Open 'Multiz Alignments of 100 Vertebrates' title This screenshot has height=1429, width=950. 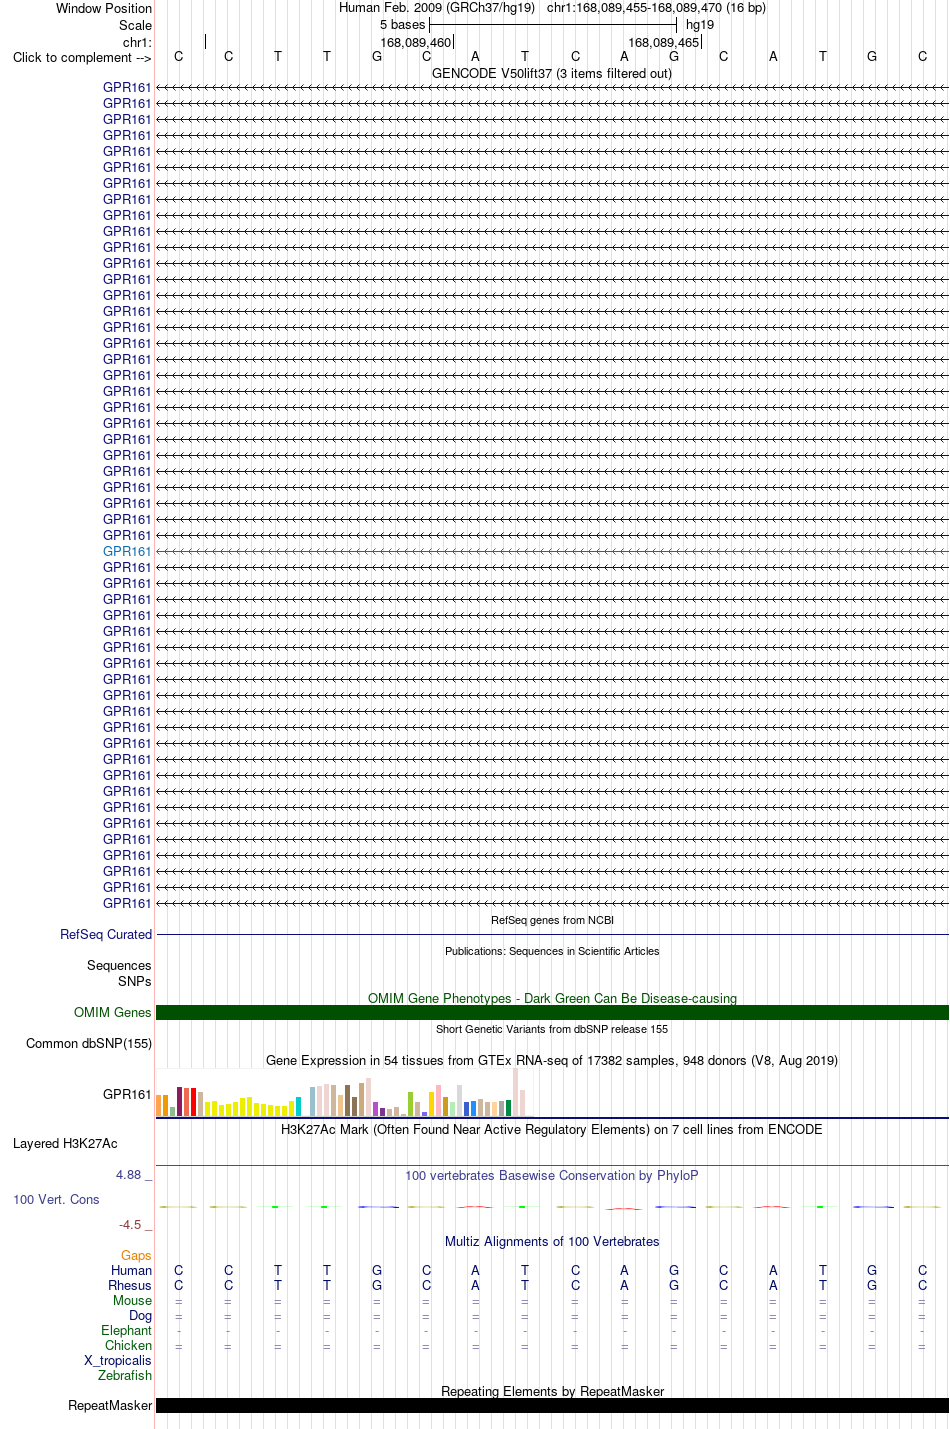click(552, 1241)
